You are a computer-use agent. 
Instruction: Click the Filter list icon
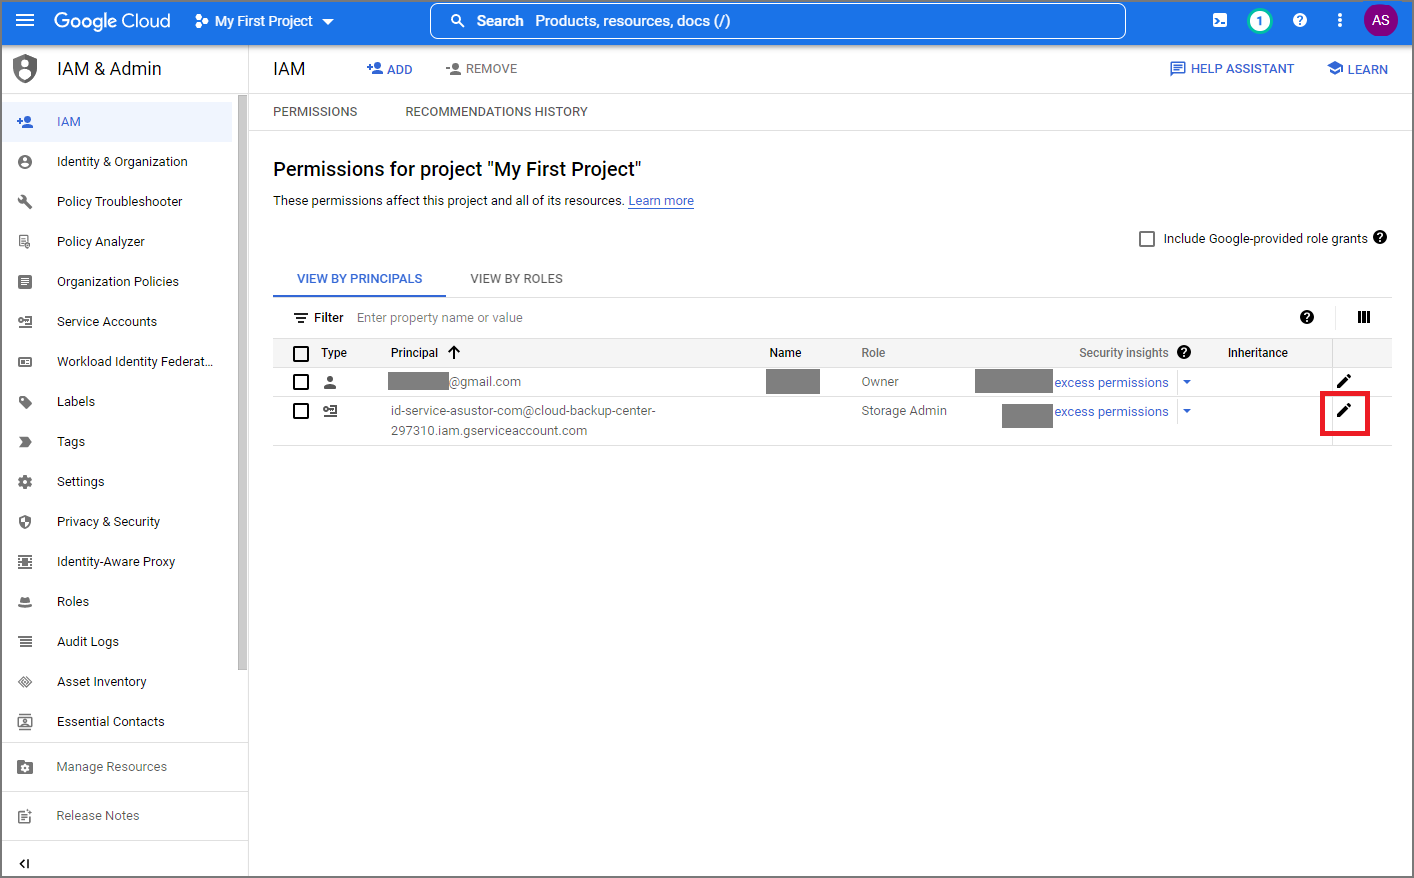[x=300, y=318]
